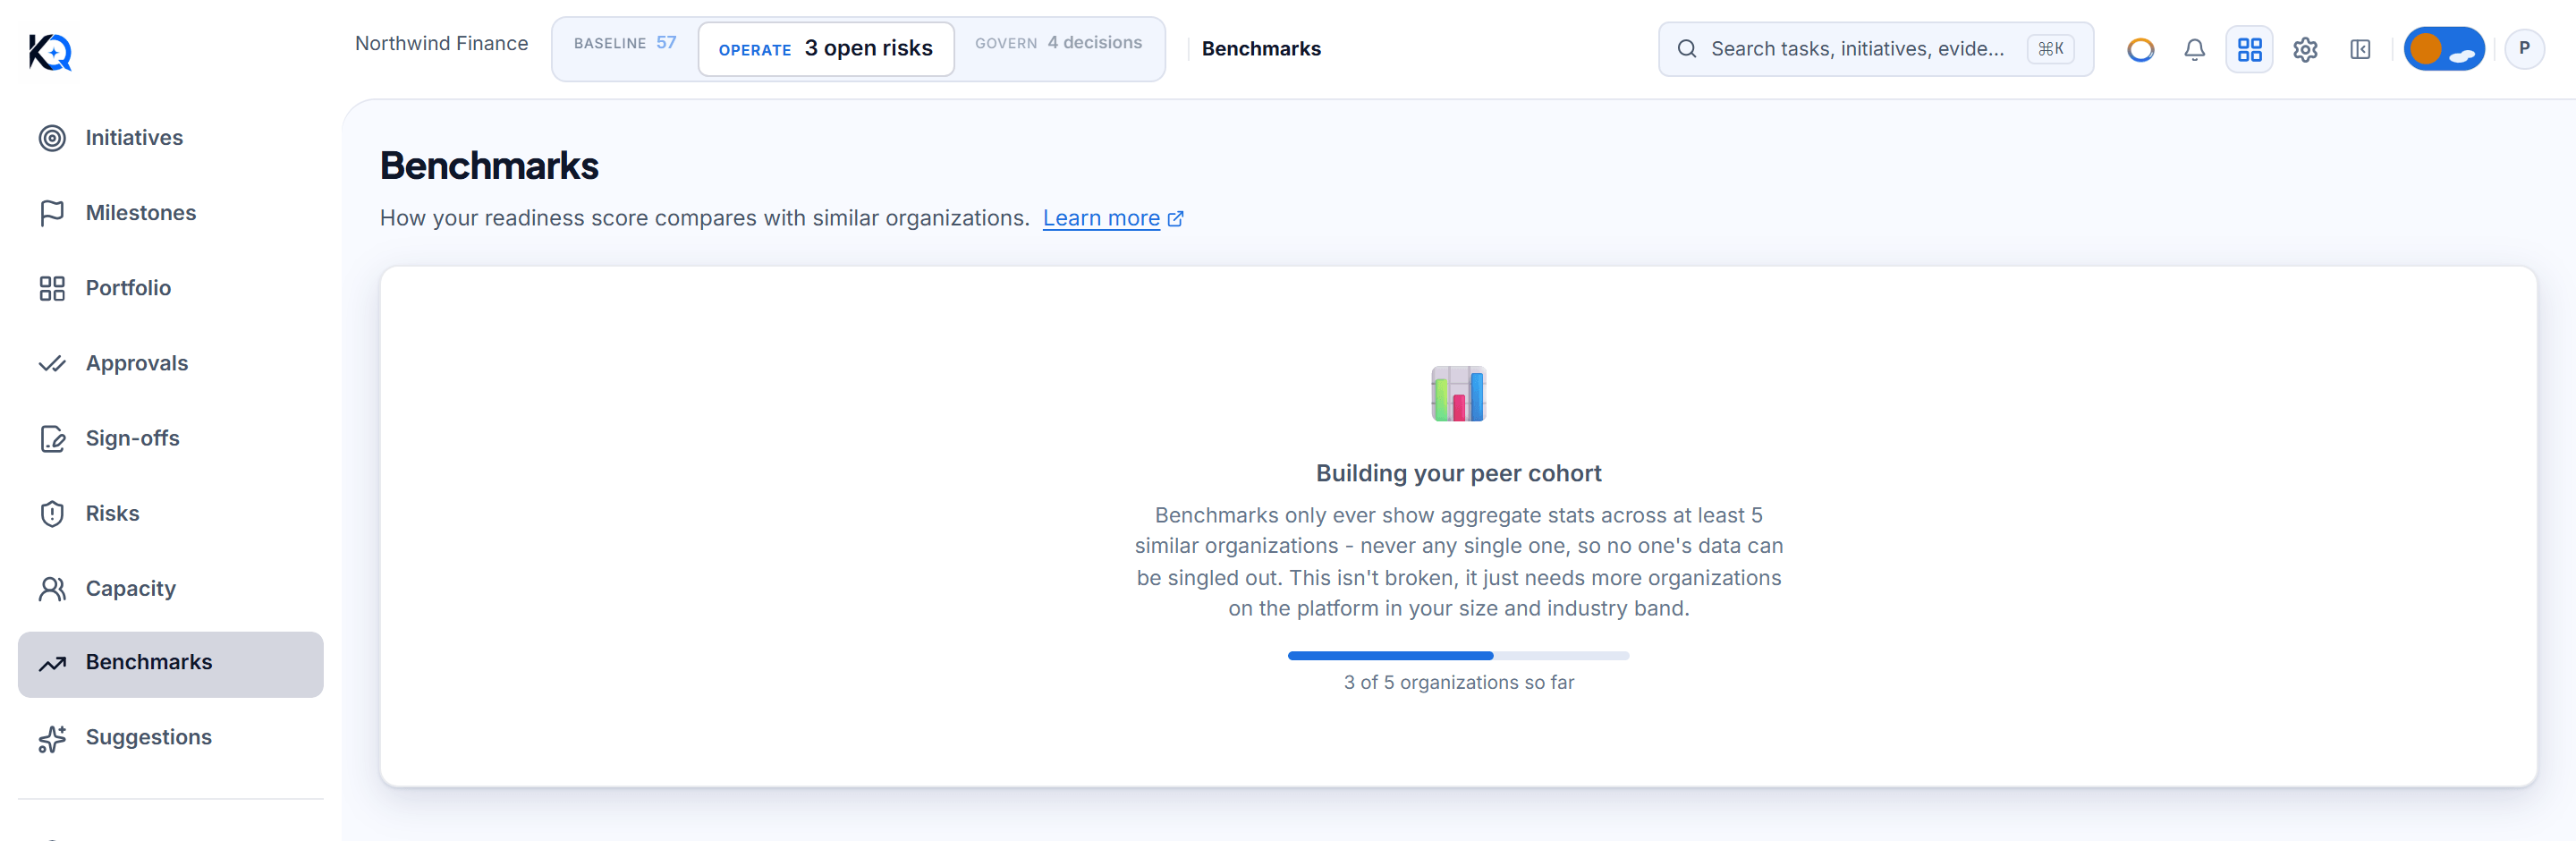Open Initiatives from the sidebar

[x=170, y=138]
